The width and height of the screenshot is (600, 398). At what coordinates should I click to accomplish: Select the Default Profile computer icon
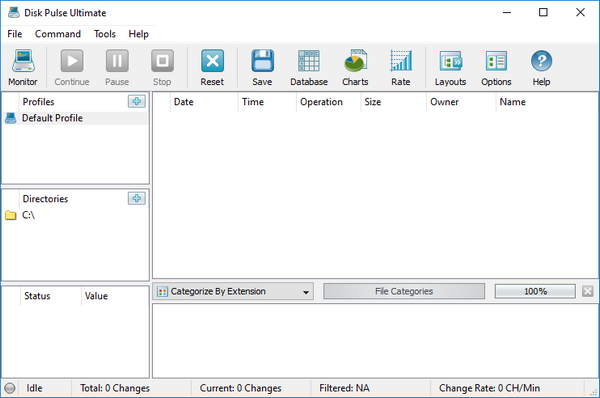(x=11, y=118)
